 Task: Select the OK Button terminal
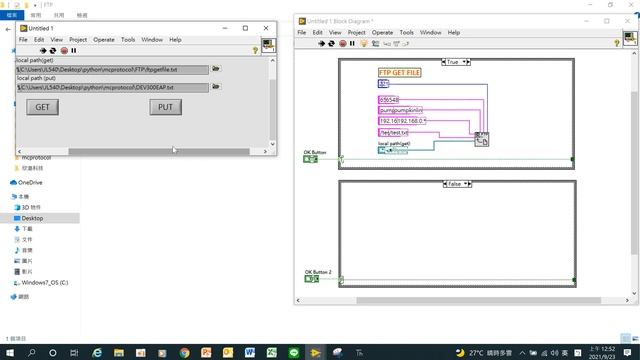(x=310, y=159)
